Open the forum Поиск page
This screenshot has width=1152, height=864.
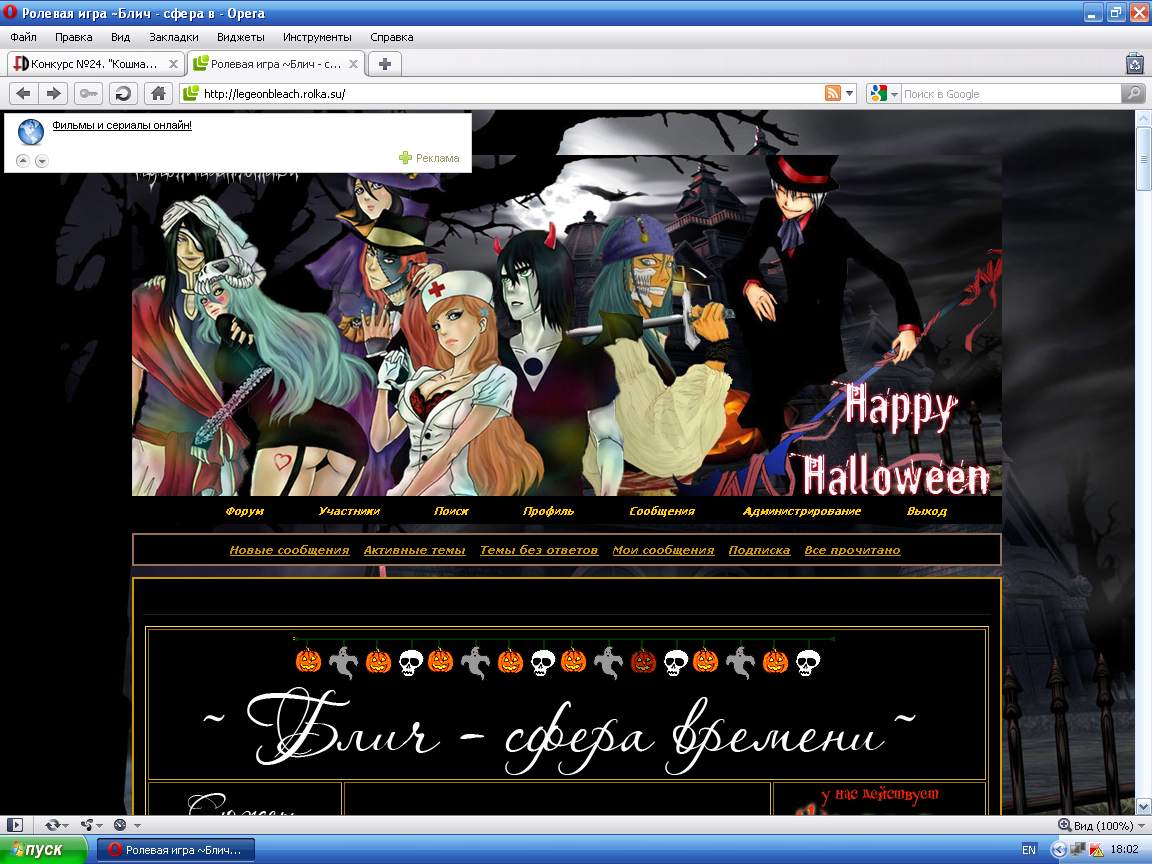point(451,511)
